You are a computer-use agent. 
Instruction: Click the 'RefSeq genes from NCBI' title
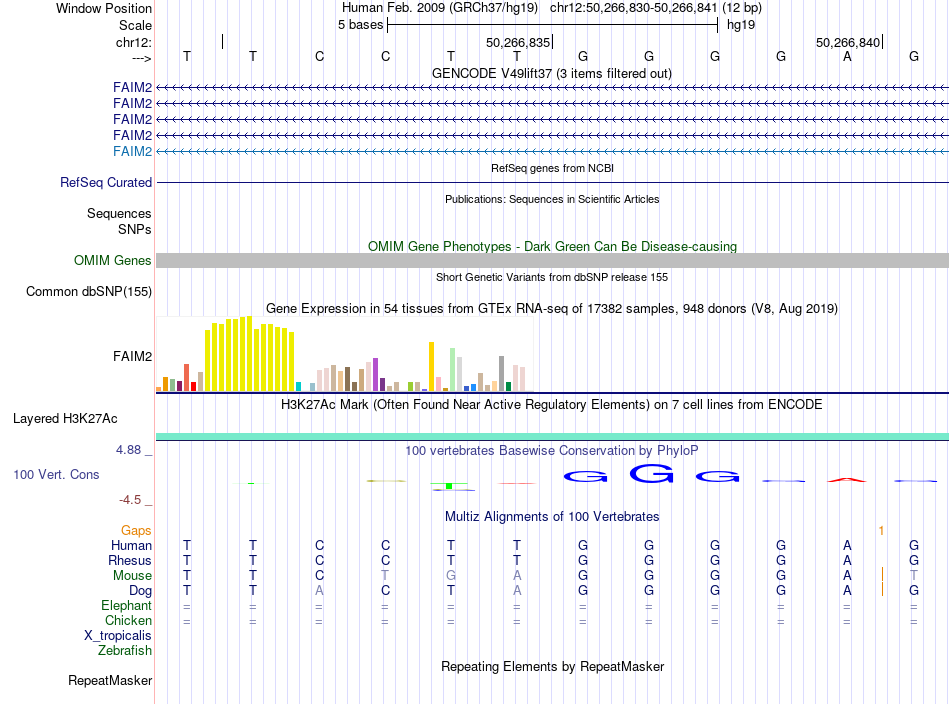click(552, 168)
